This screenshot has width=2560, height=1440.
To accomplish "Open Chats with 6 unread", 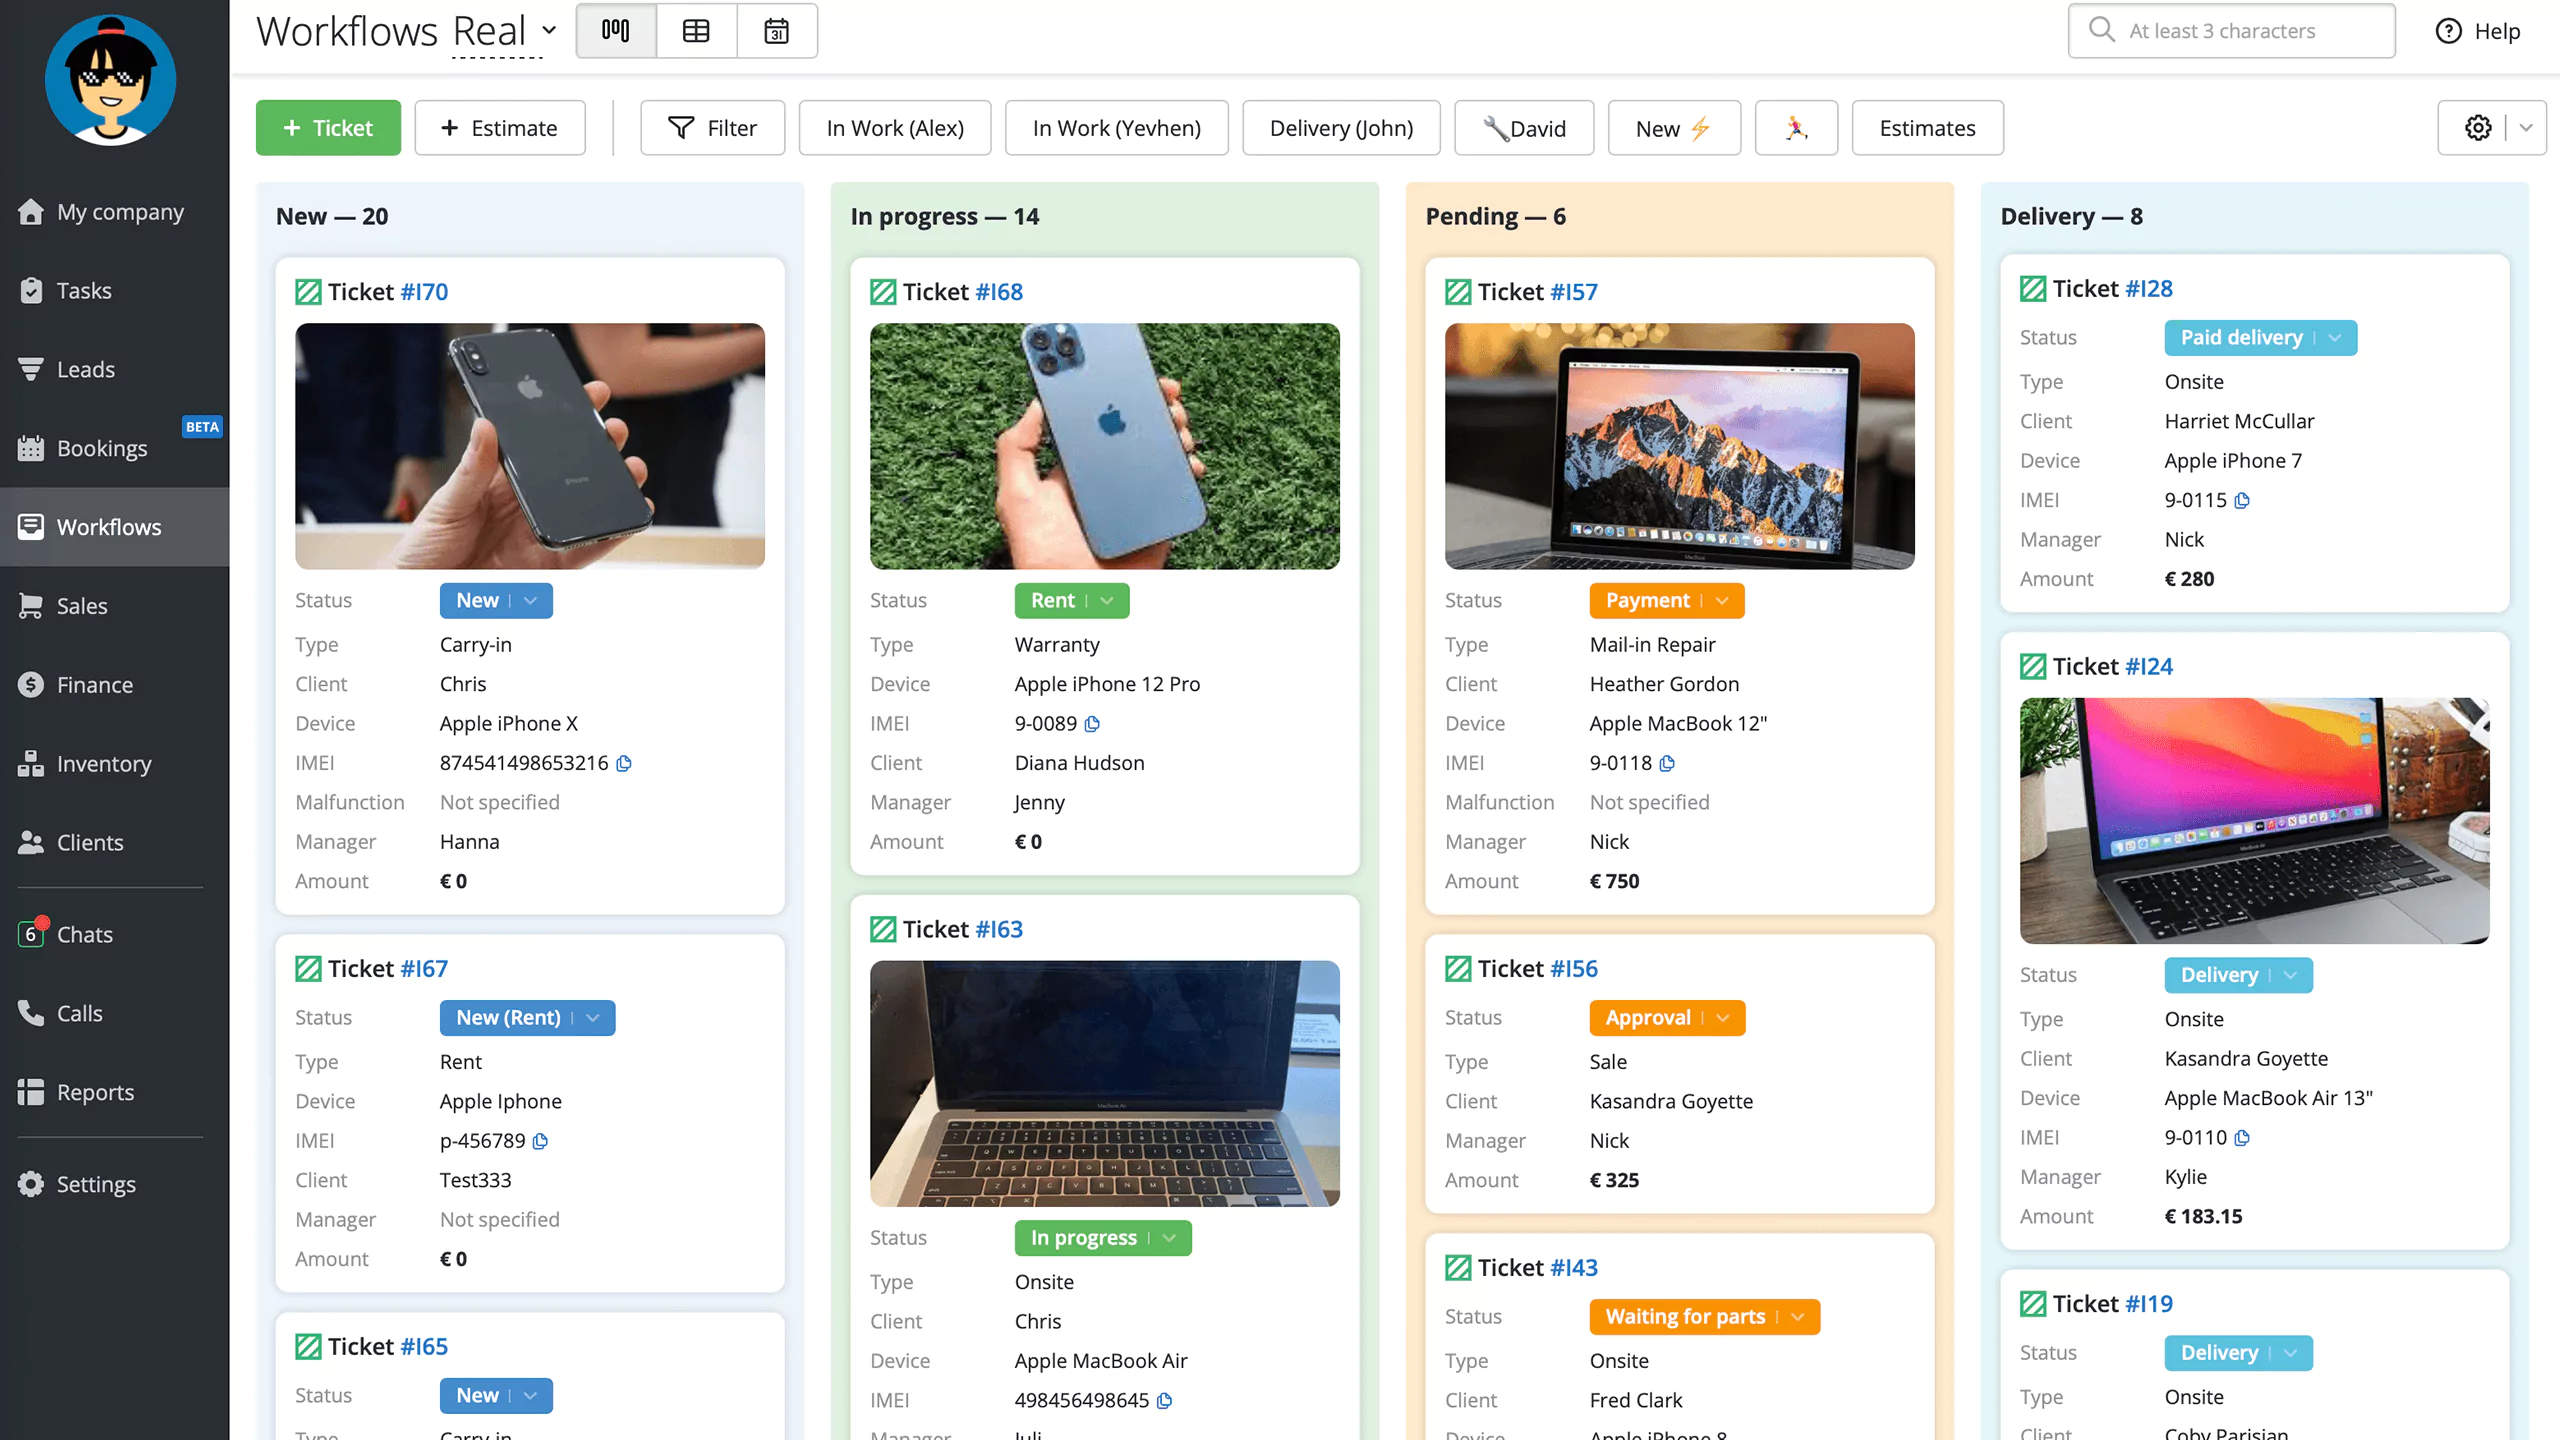I will 115,935.
